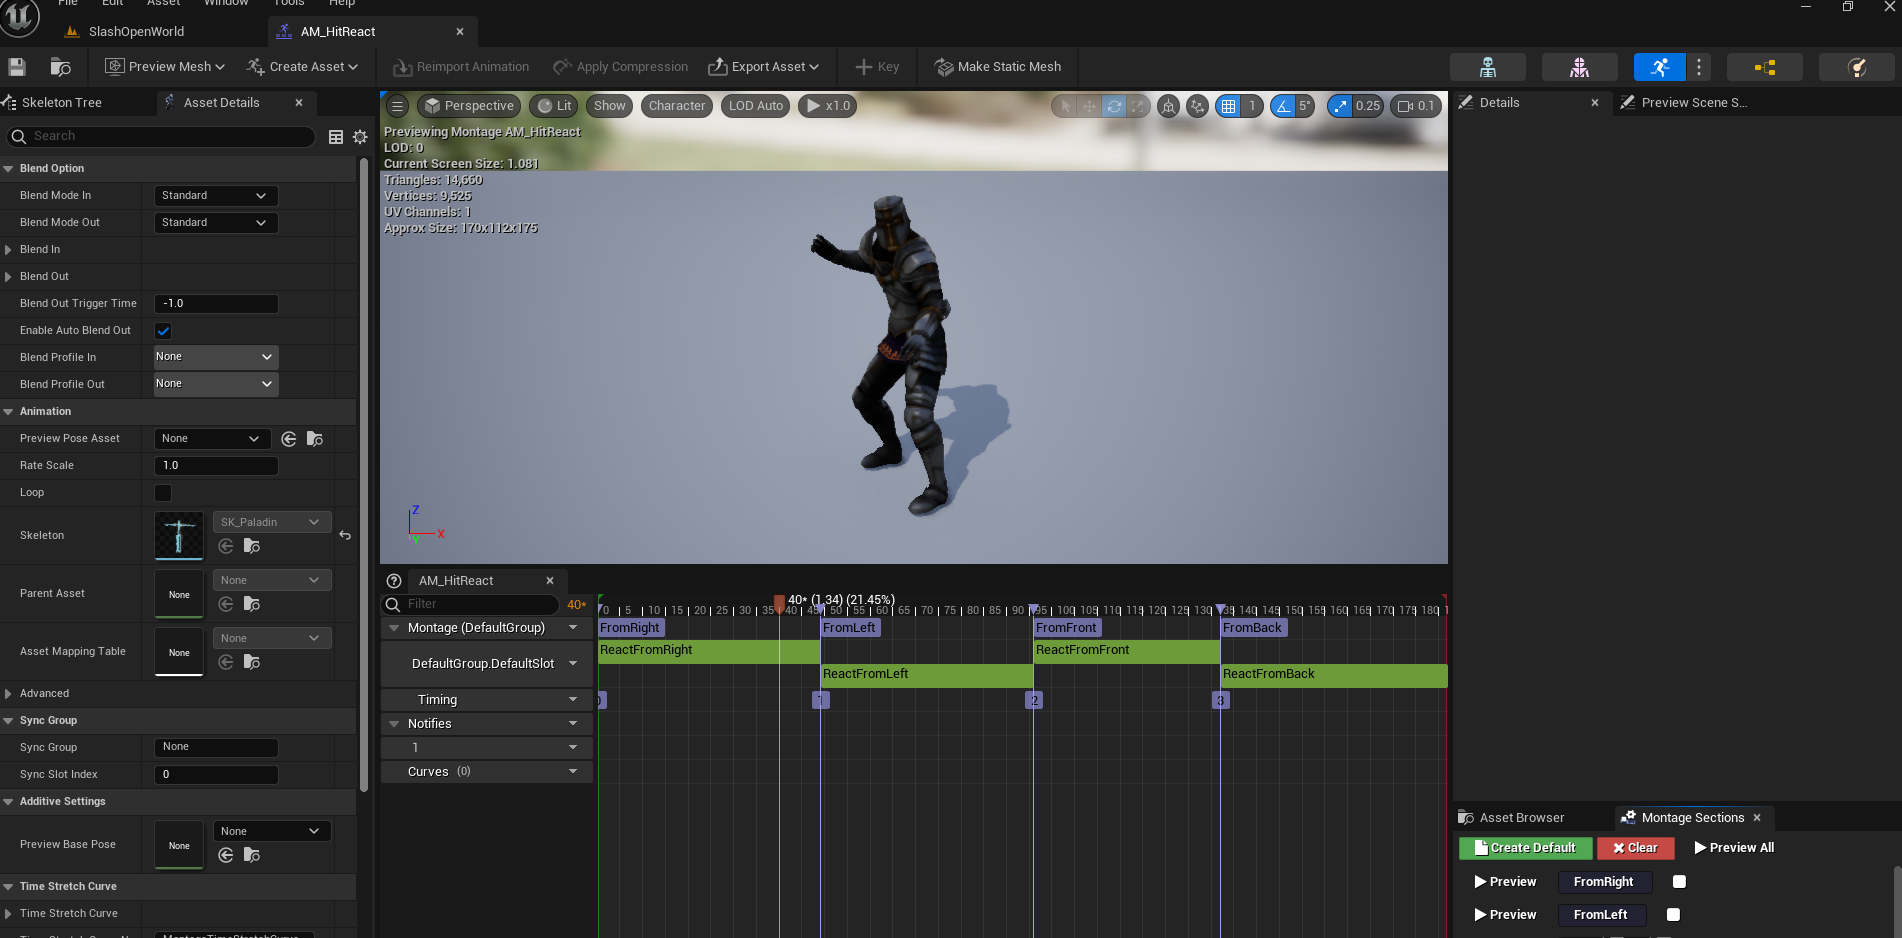Click the Asset Details search field
Viewport: 1902px width, 938px height.
(x=161, y=137)
